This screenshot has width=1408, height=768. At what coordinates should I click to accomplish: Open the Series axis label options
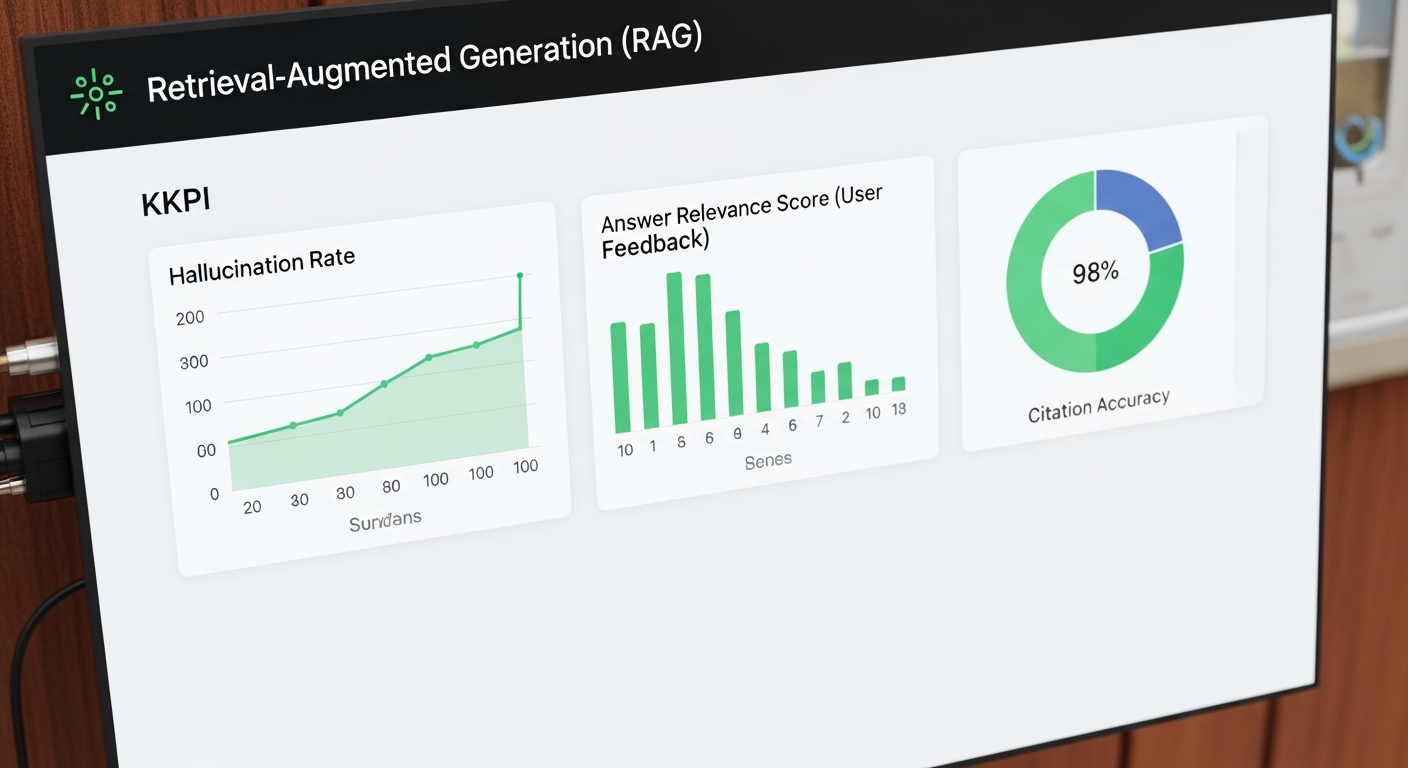[x=766, y=459]
